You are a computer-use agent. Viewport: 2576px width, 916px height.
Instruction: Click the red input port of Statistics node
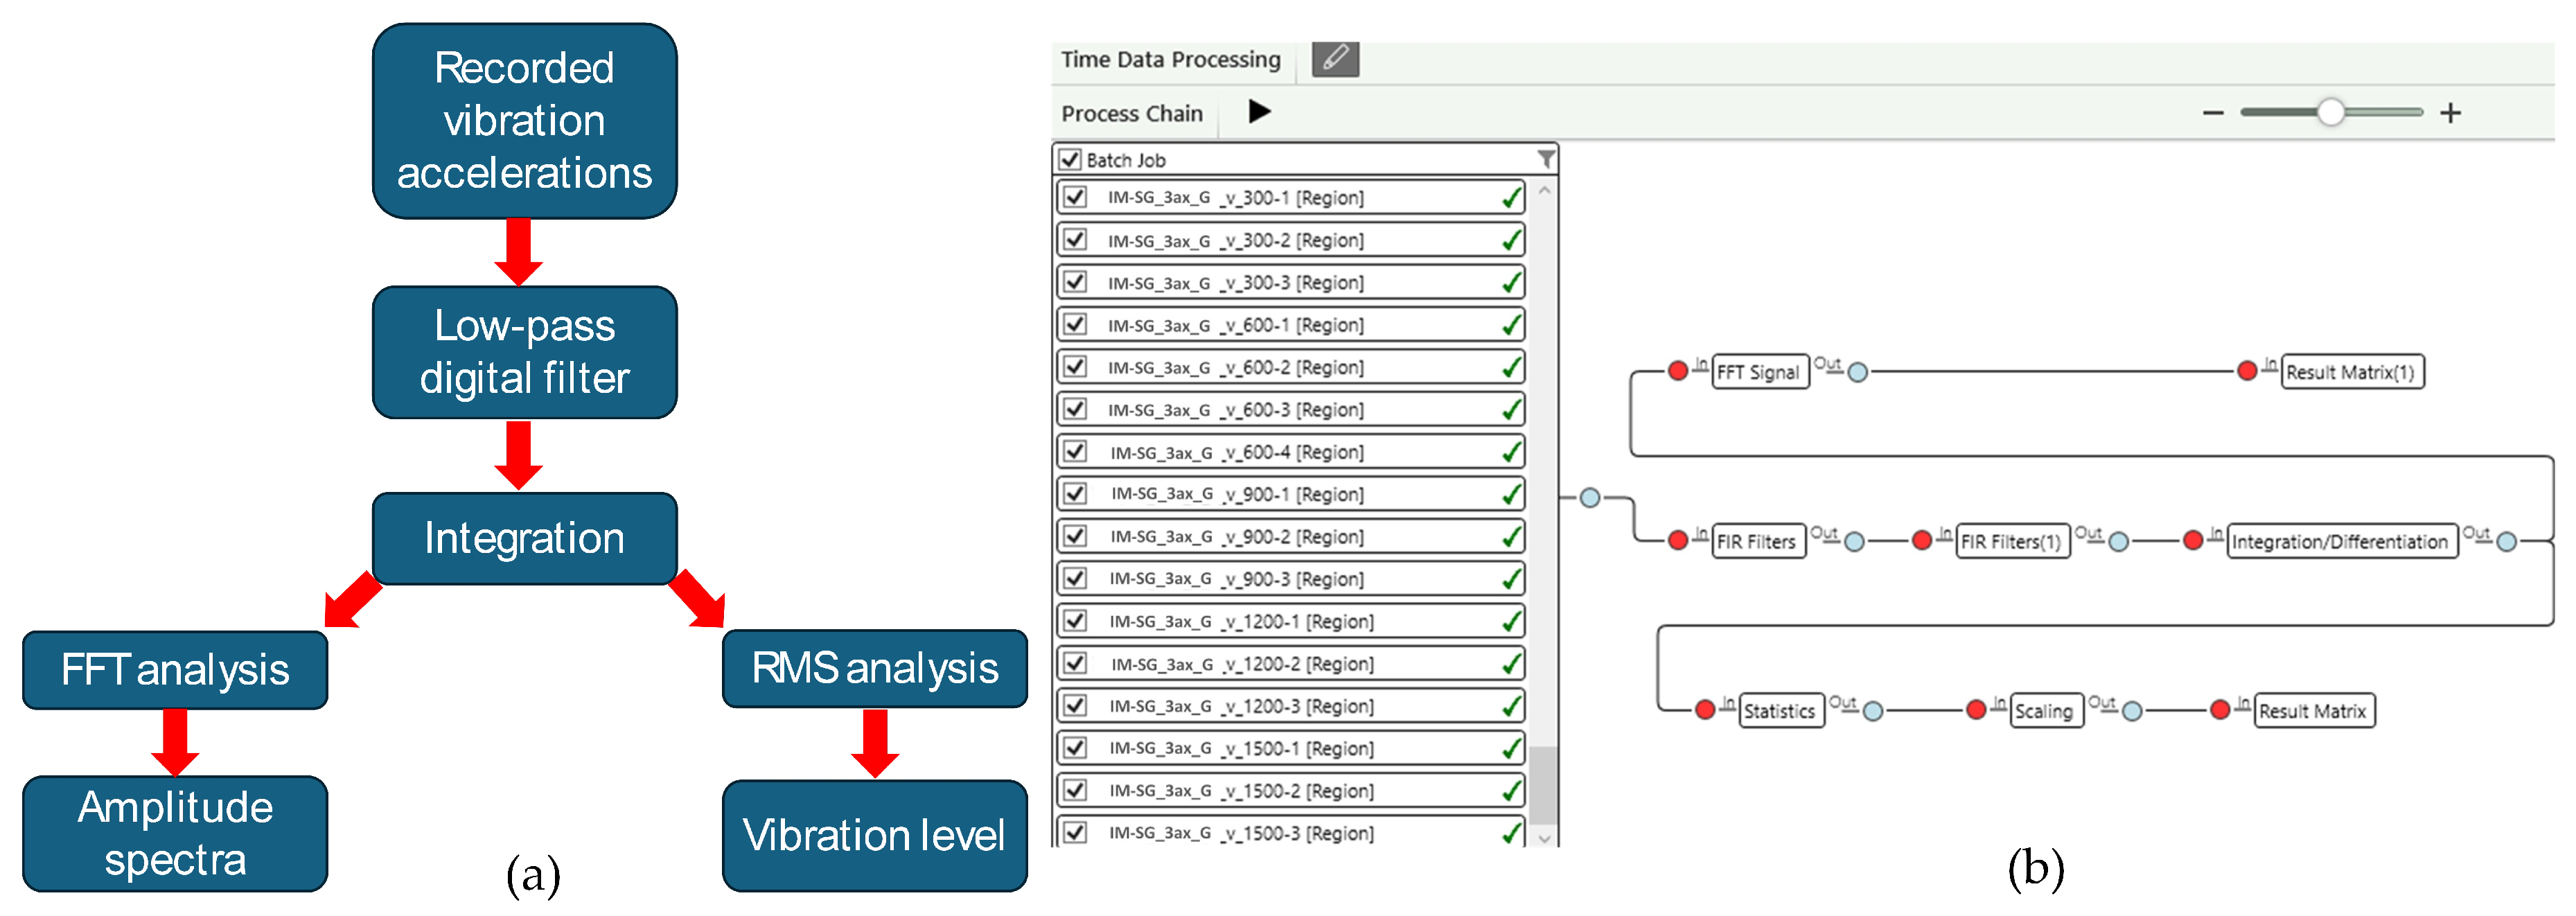point(1705,711)
